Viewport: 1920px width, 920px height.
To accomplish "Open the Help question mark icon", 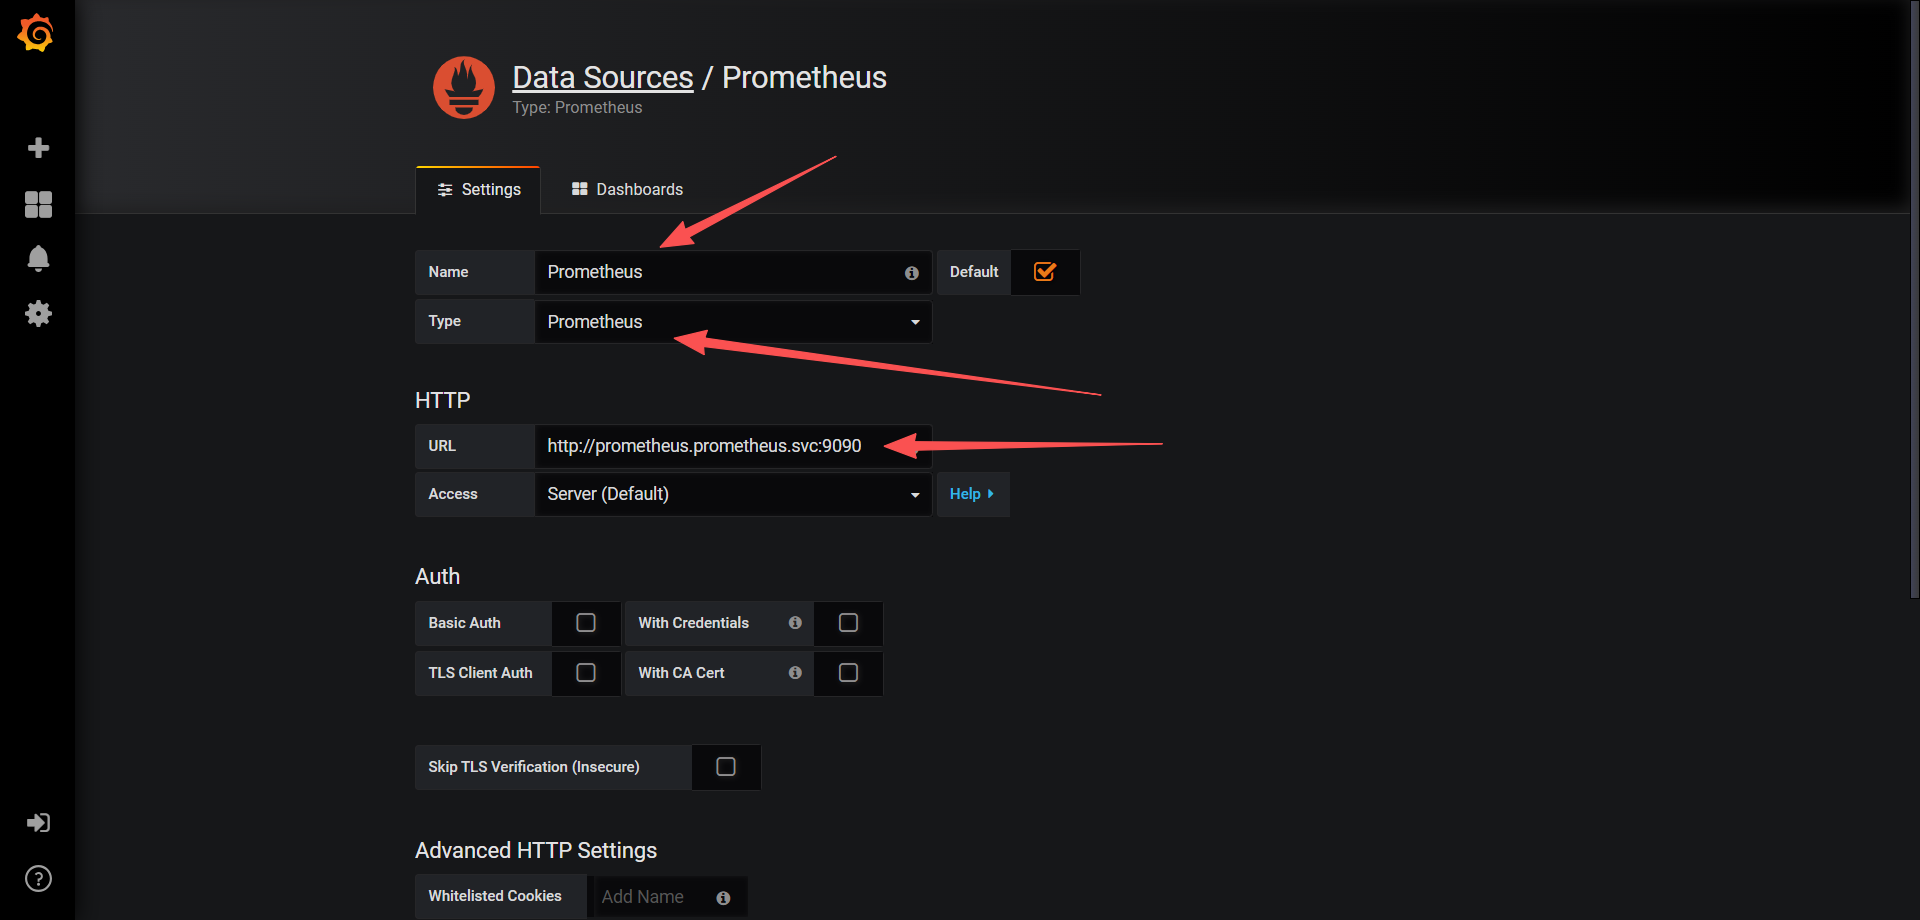I will pos(38,879).
